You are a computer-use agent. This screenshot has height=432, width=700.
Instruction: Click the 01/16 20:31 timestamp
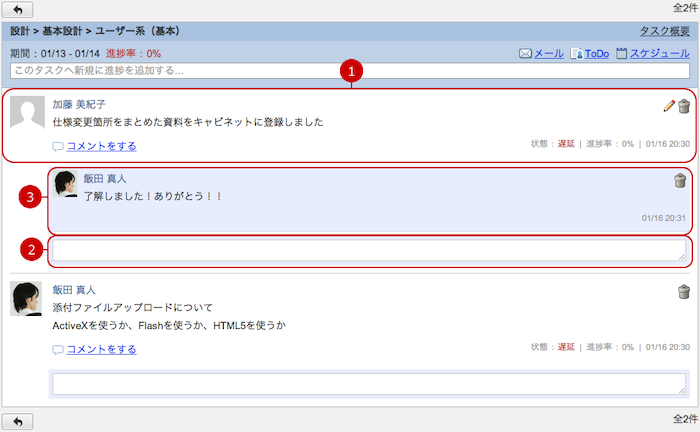coord(663,218)
